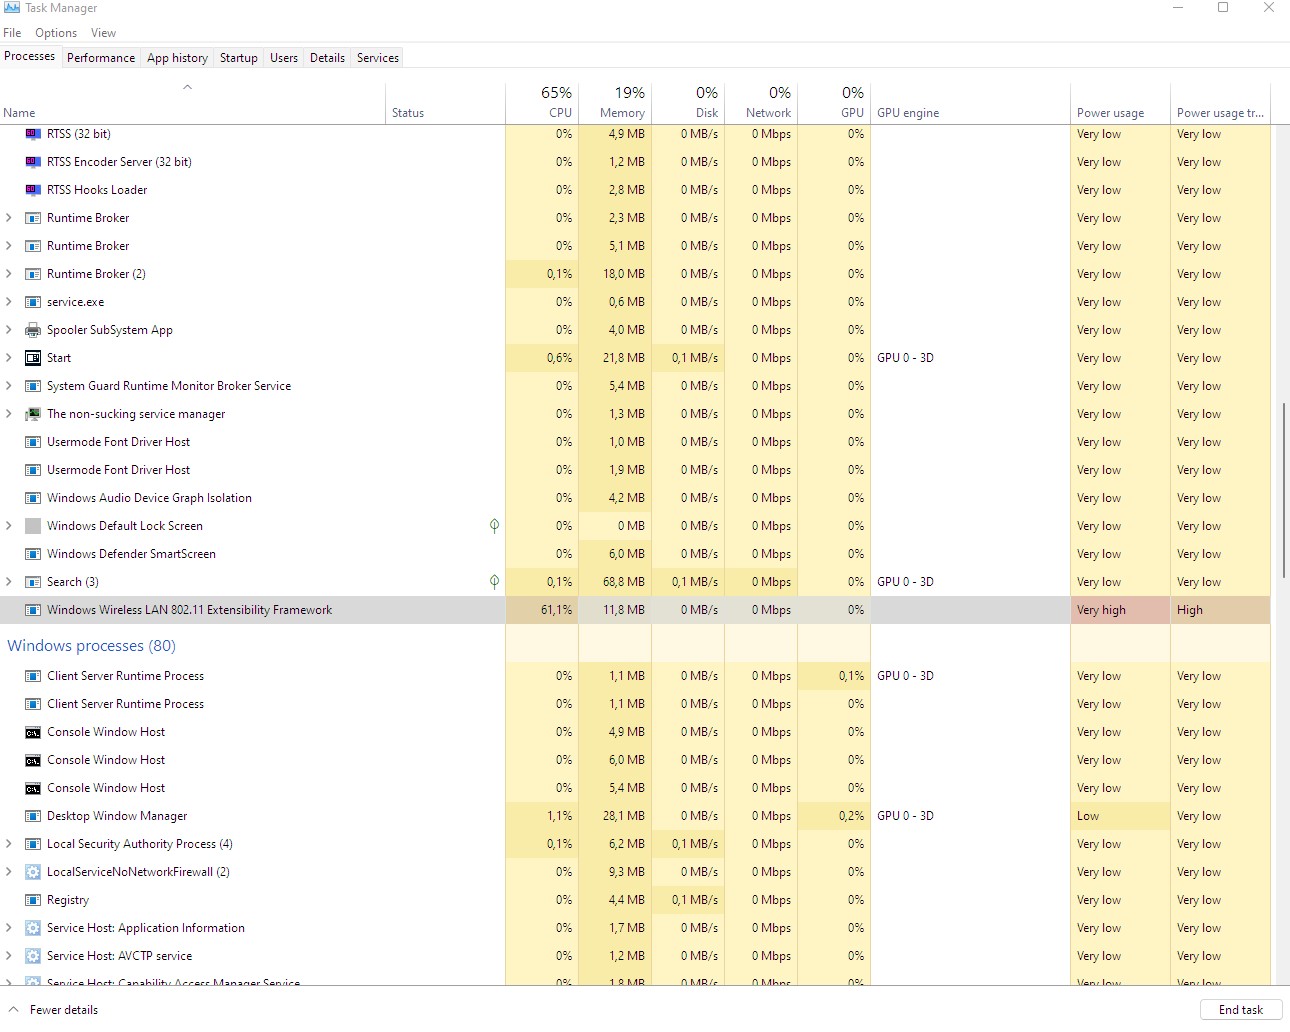Image resolution: width=1290 pixels, height=1032 pixels.
Task: Click the Service Host: Application Information gear icon
Action: (33, 928)
